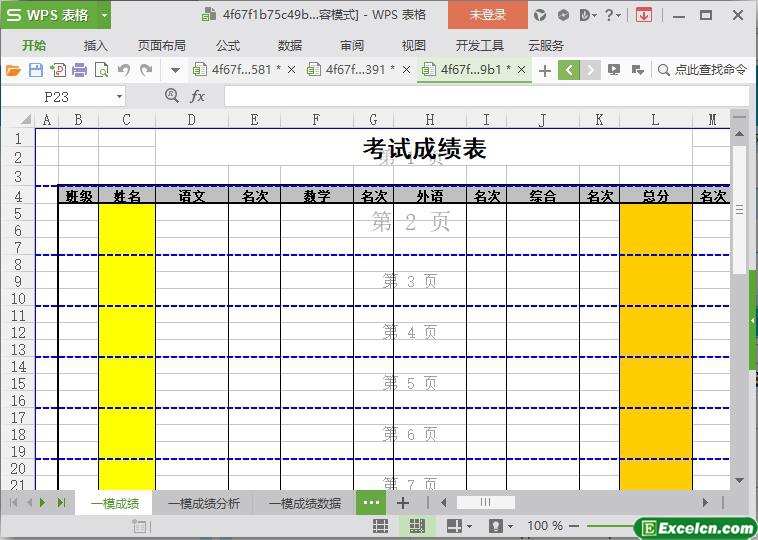Expand the quick access toolbar dropdown arrow
This screenshot has height=540, width=758.
coord(175,70)
